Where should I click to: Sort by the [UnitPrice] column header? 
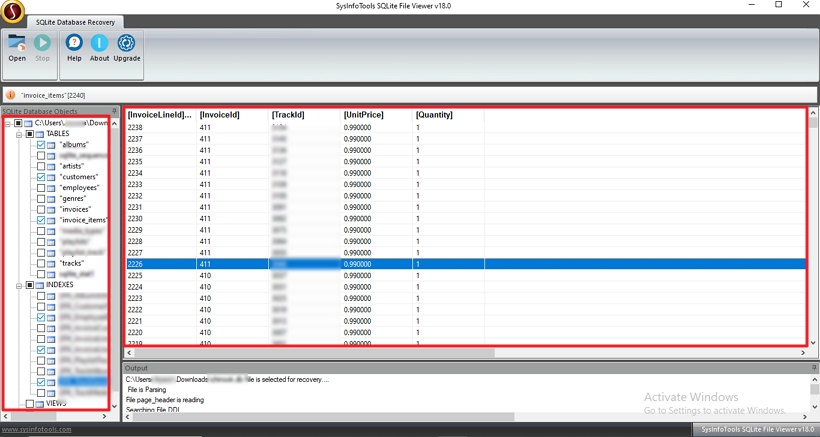click(x=377, y=114)
